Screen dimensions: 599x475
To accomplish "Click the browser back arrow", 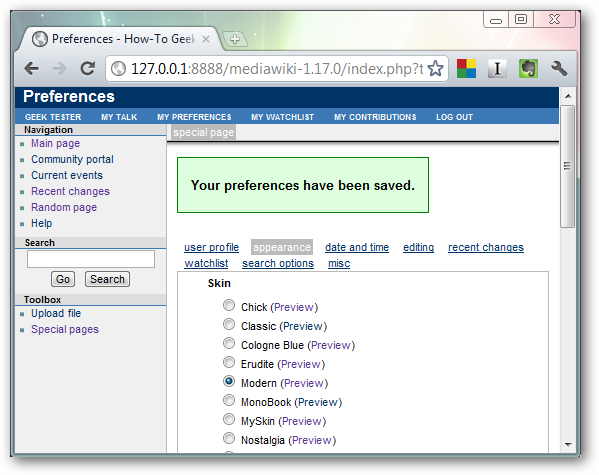I will click(x=31, y=69).
